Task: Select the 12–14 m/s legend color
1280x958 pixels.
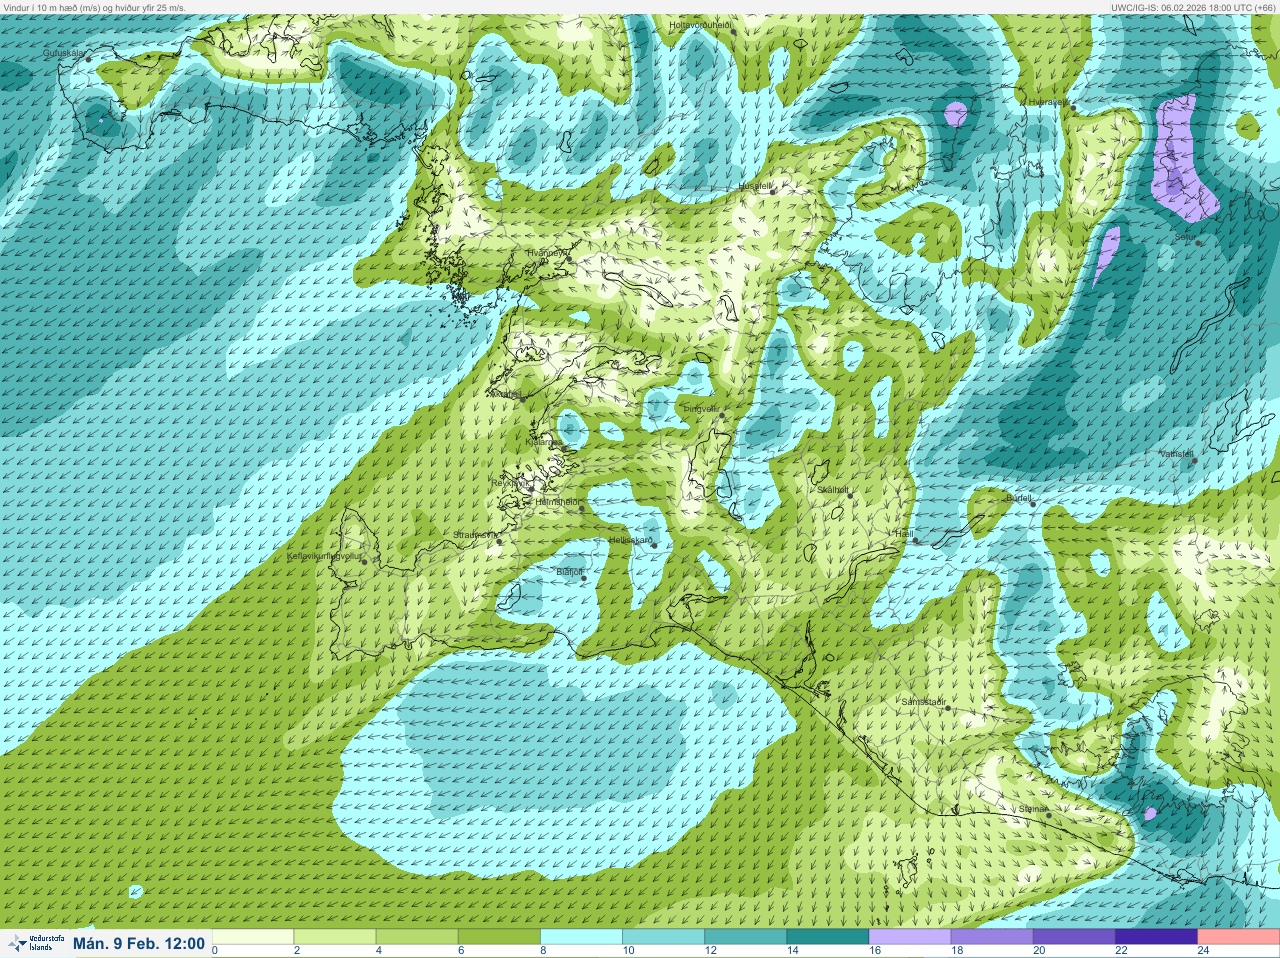Action: [746, 937]
